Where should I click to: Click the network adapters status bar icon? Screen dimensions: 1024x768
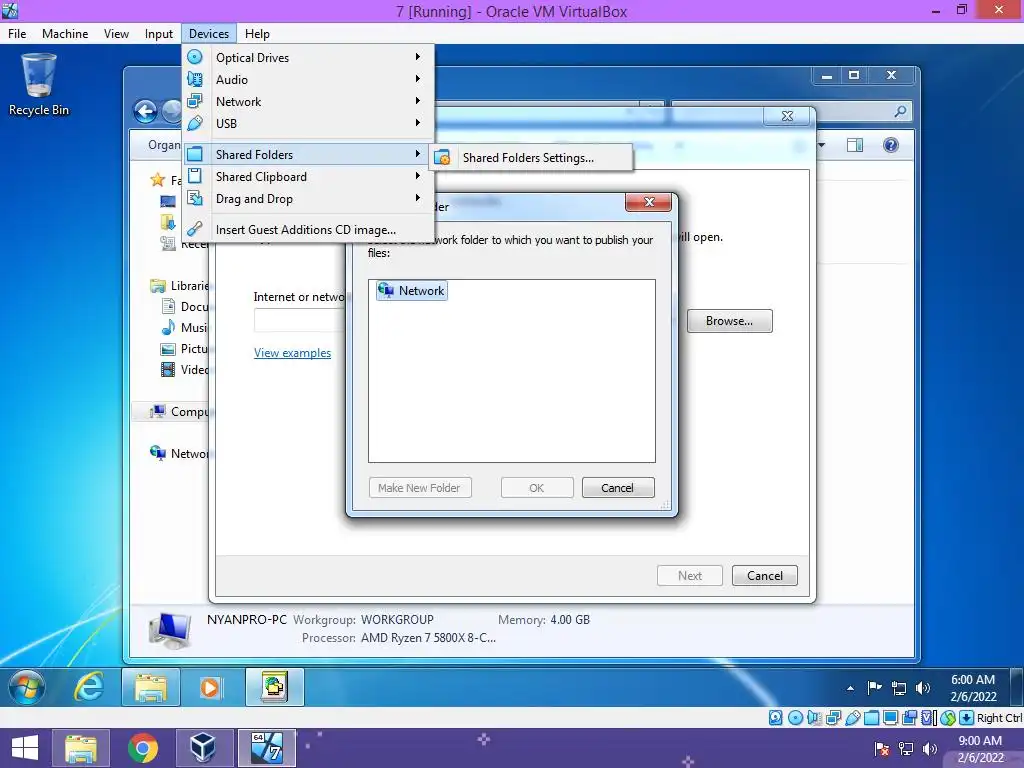click(x=833, y=718)
